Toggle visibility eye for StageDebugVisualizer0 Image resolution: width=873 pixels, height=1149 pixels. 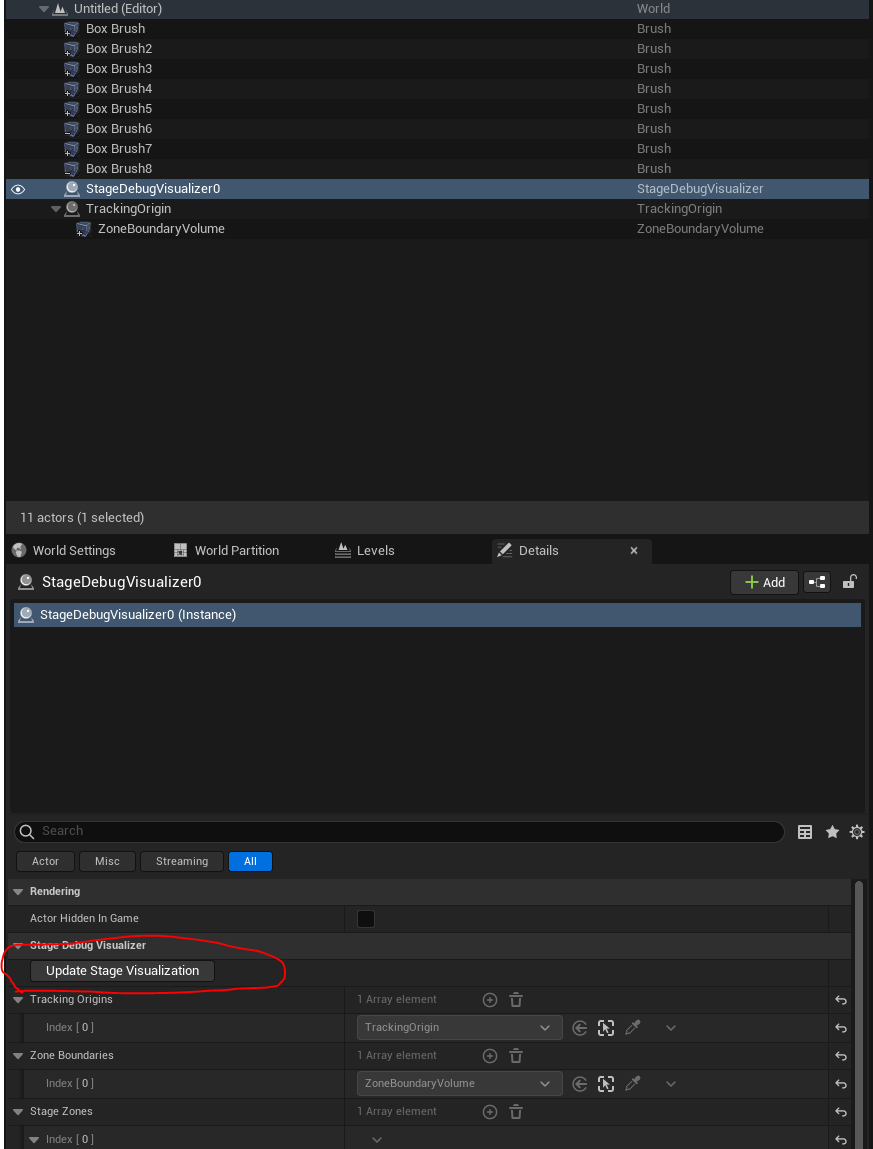point(17,189)
